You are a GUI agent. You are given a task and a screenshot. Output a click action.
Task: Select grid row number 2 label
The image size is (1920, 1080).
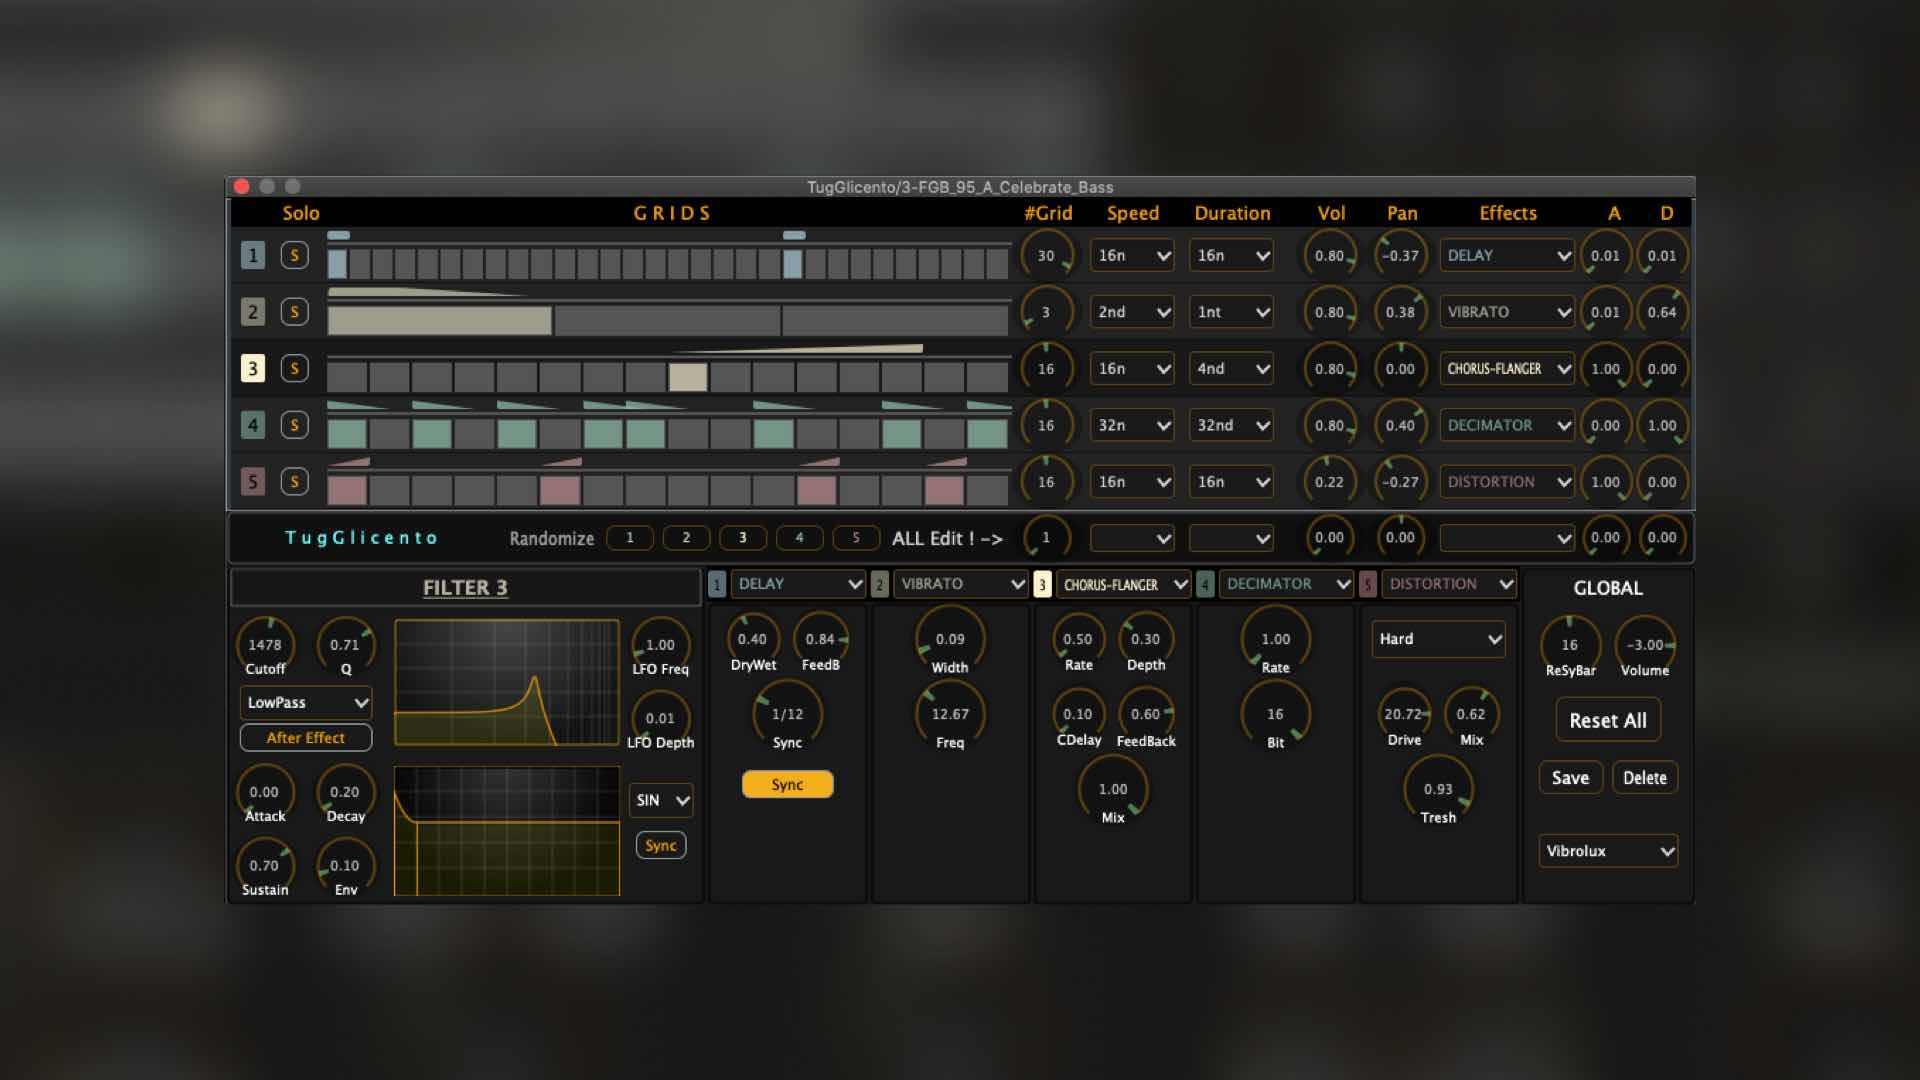click(252, 312)
